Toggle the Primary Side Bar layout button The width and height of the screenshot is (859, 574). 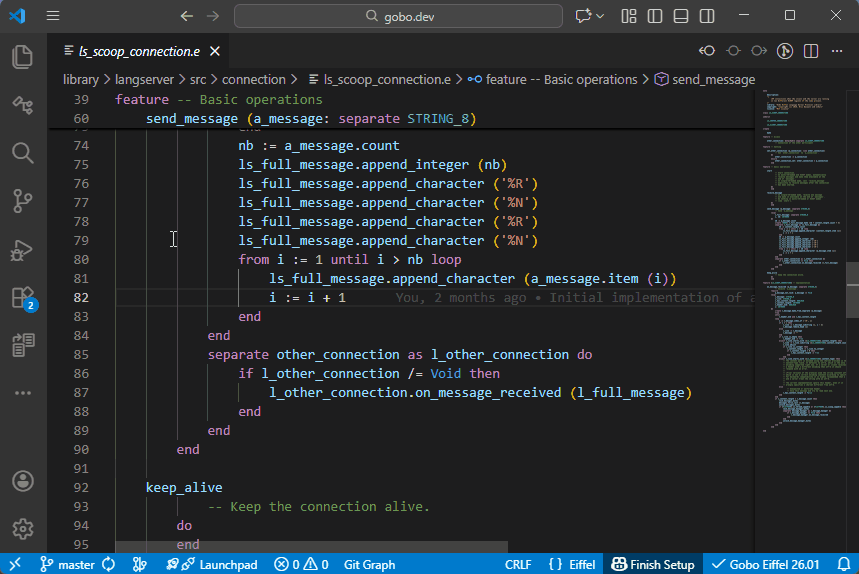655,16
